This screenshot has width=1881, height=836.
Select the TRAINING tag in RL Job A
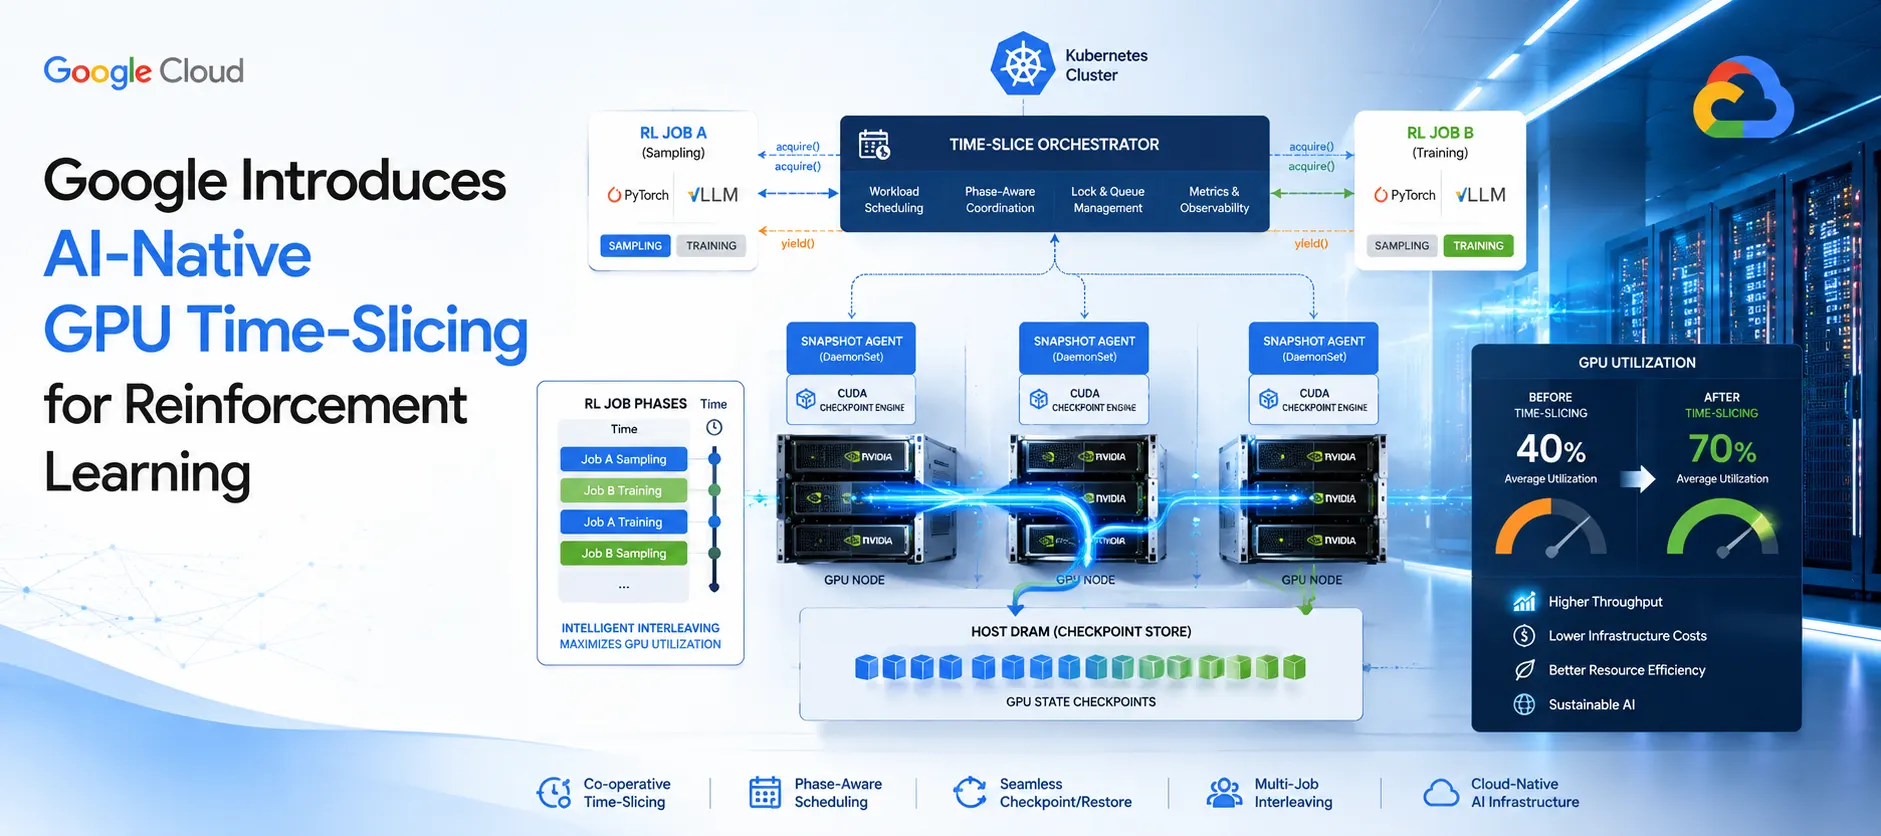[x=711, y=245]
